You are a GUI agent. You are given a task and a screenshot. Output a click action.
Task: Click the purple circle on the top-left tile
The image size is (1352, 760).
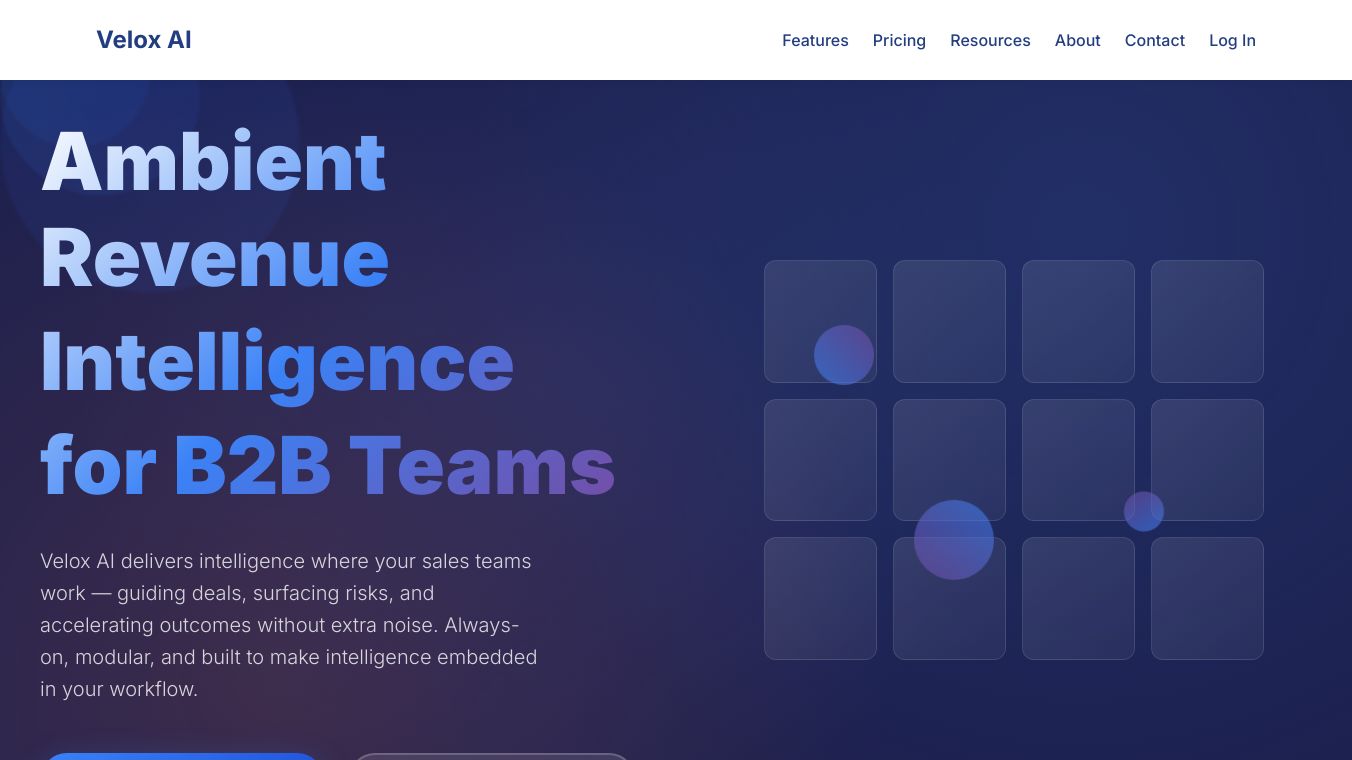coord(845,354)
